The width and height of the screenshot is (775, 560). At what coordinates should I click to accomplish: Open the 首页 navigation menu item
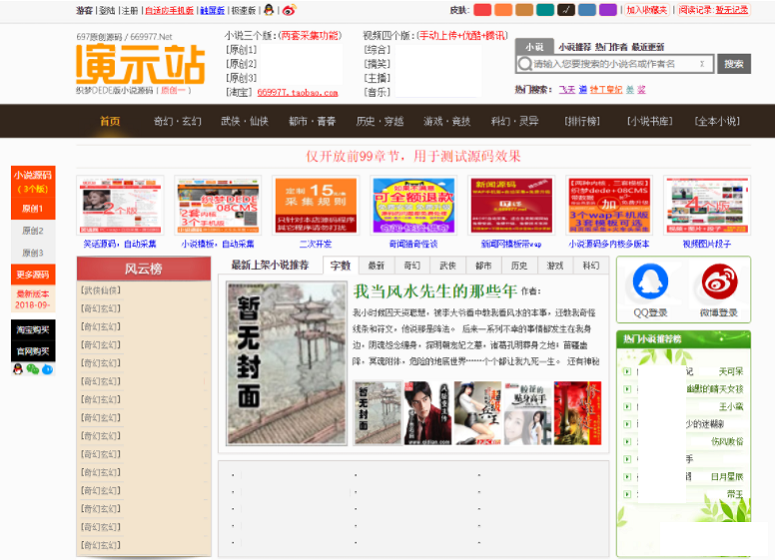point(110,121)
